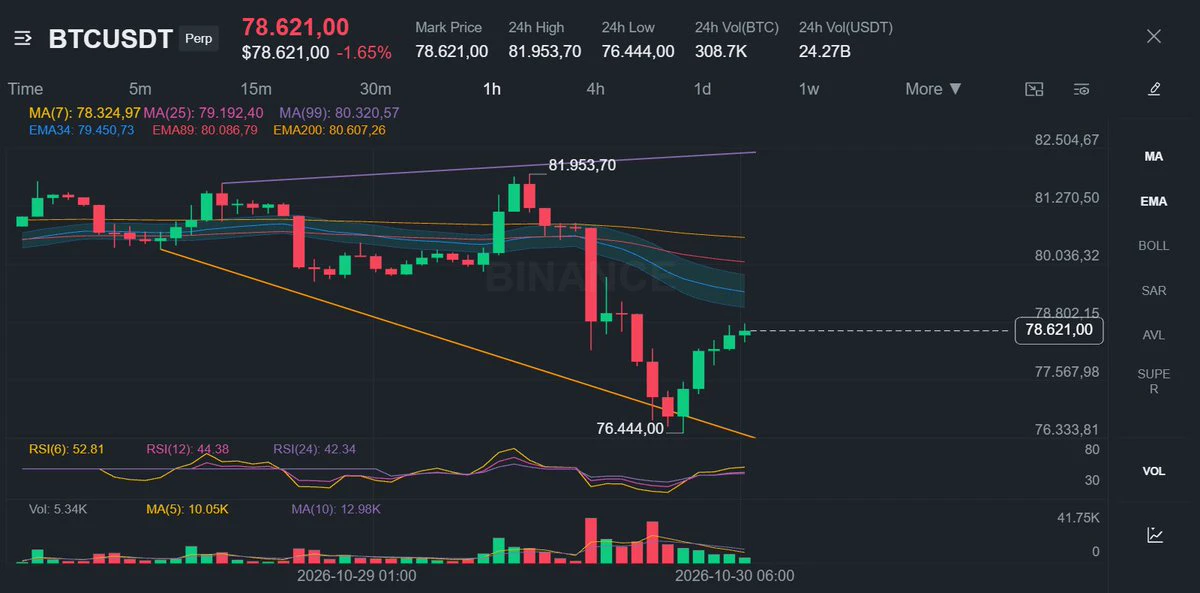Click the Vol 5.34K legend

click(59, 509)
